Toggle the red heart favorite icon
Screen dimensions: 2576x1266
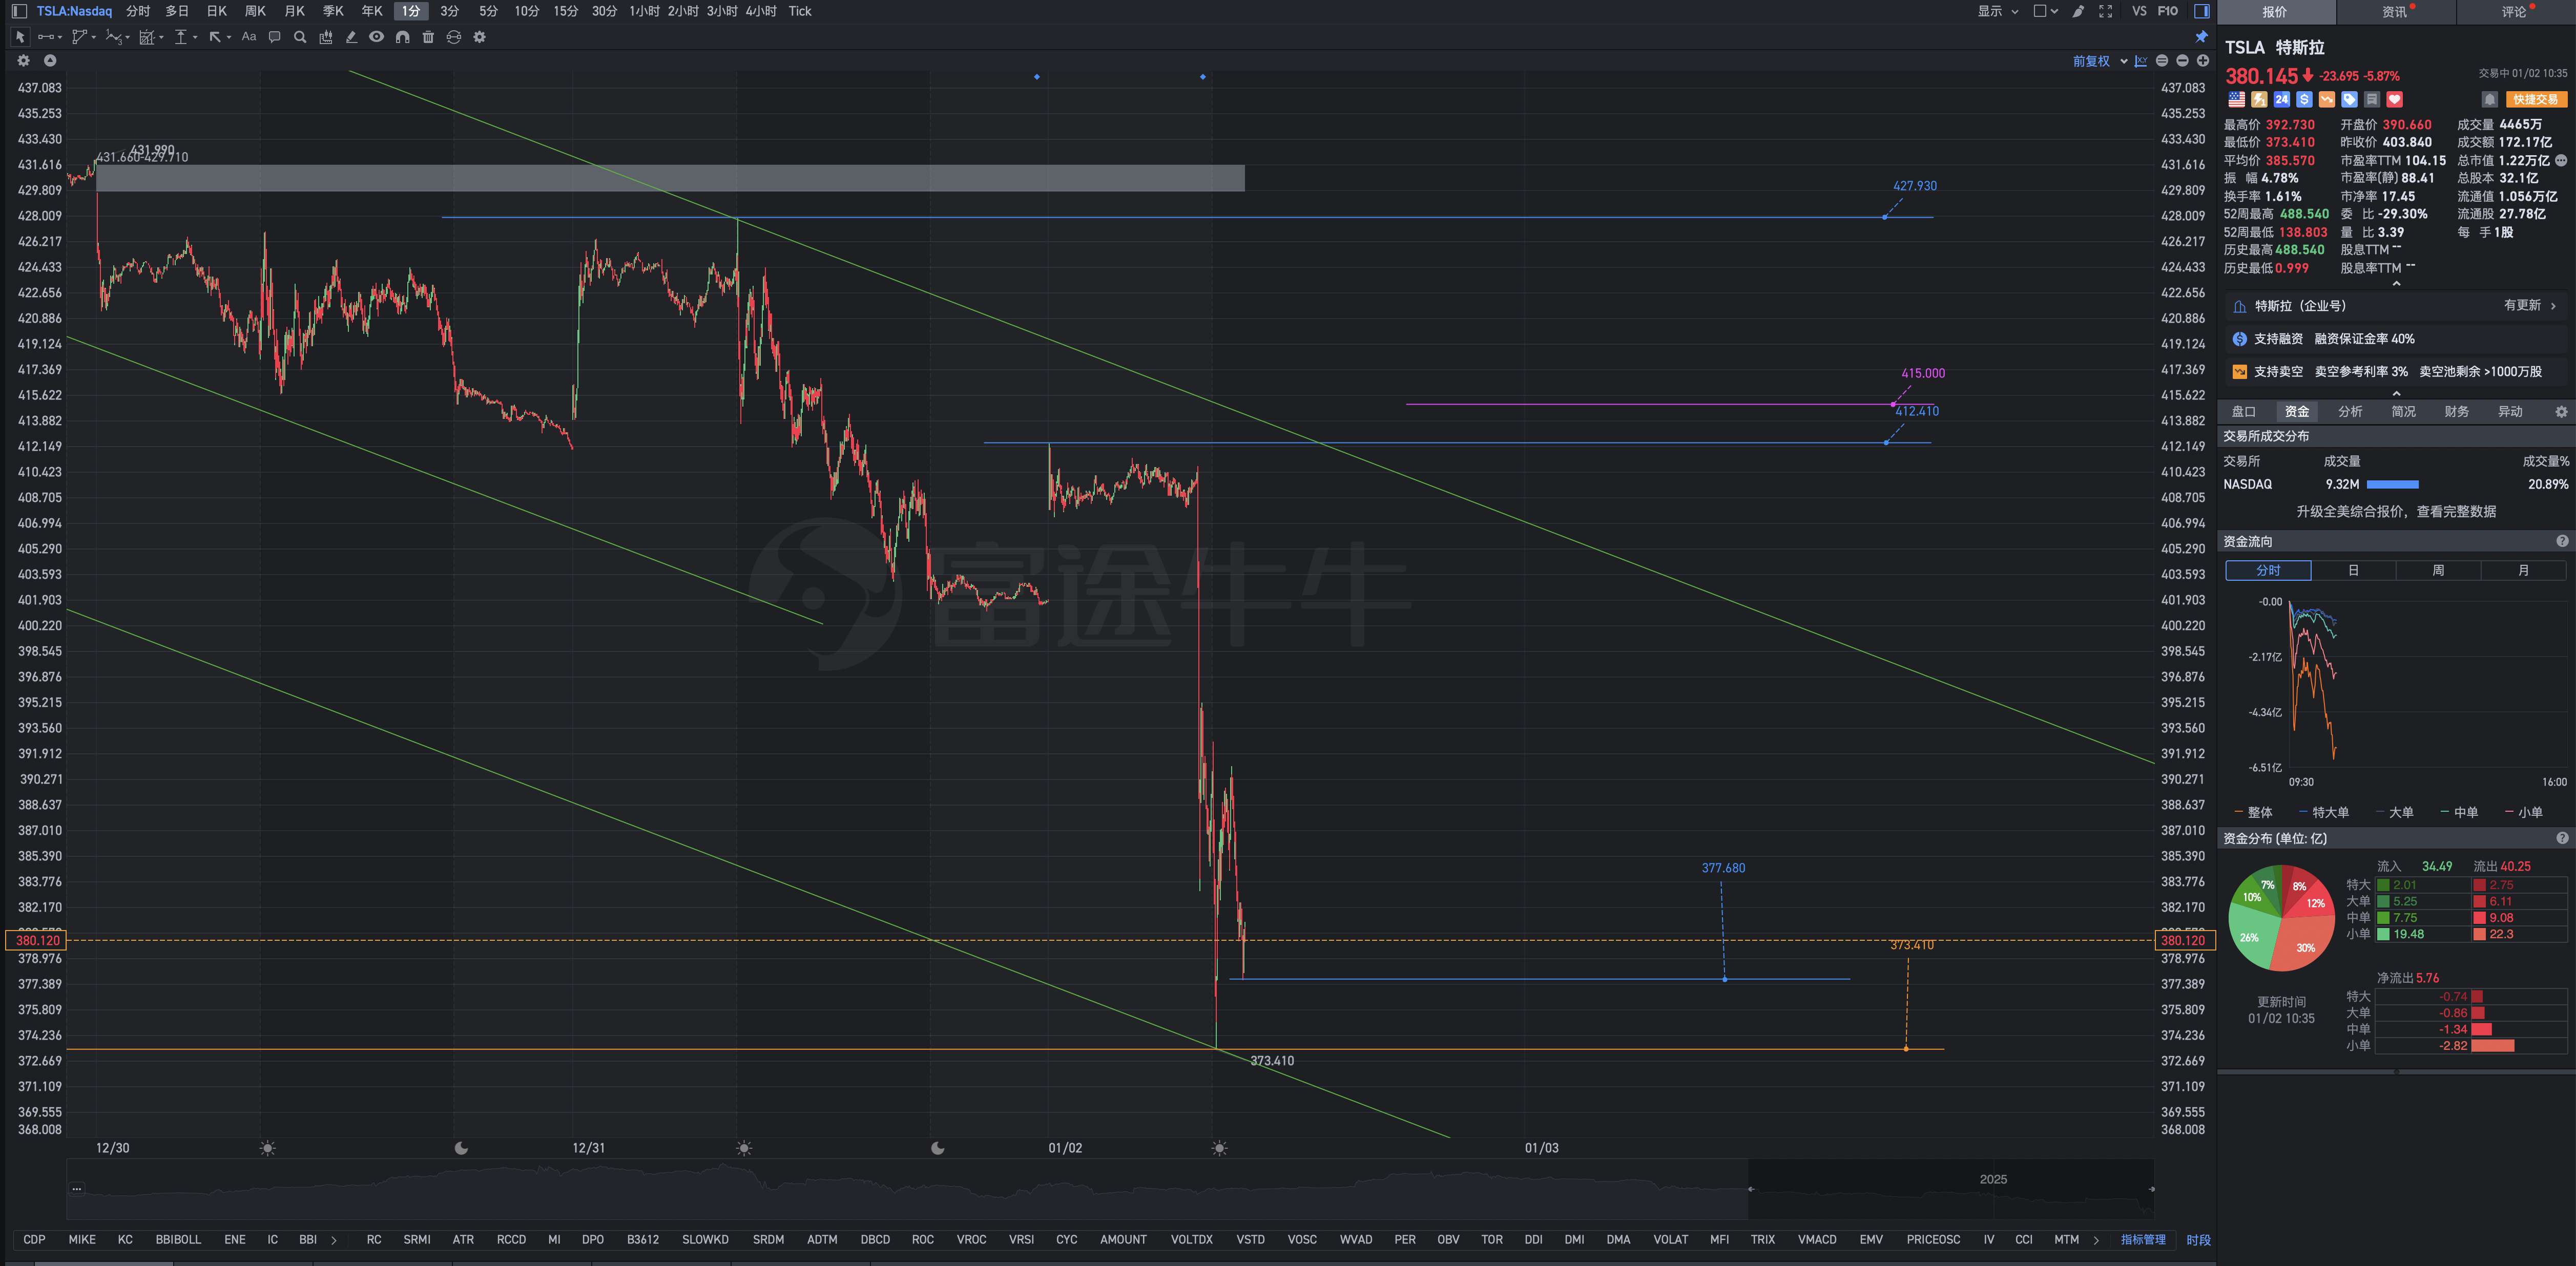pos(2394,100)
